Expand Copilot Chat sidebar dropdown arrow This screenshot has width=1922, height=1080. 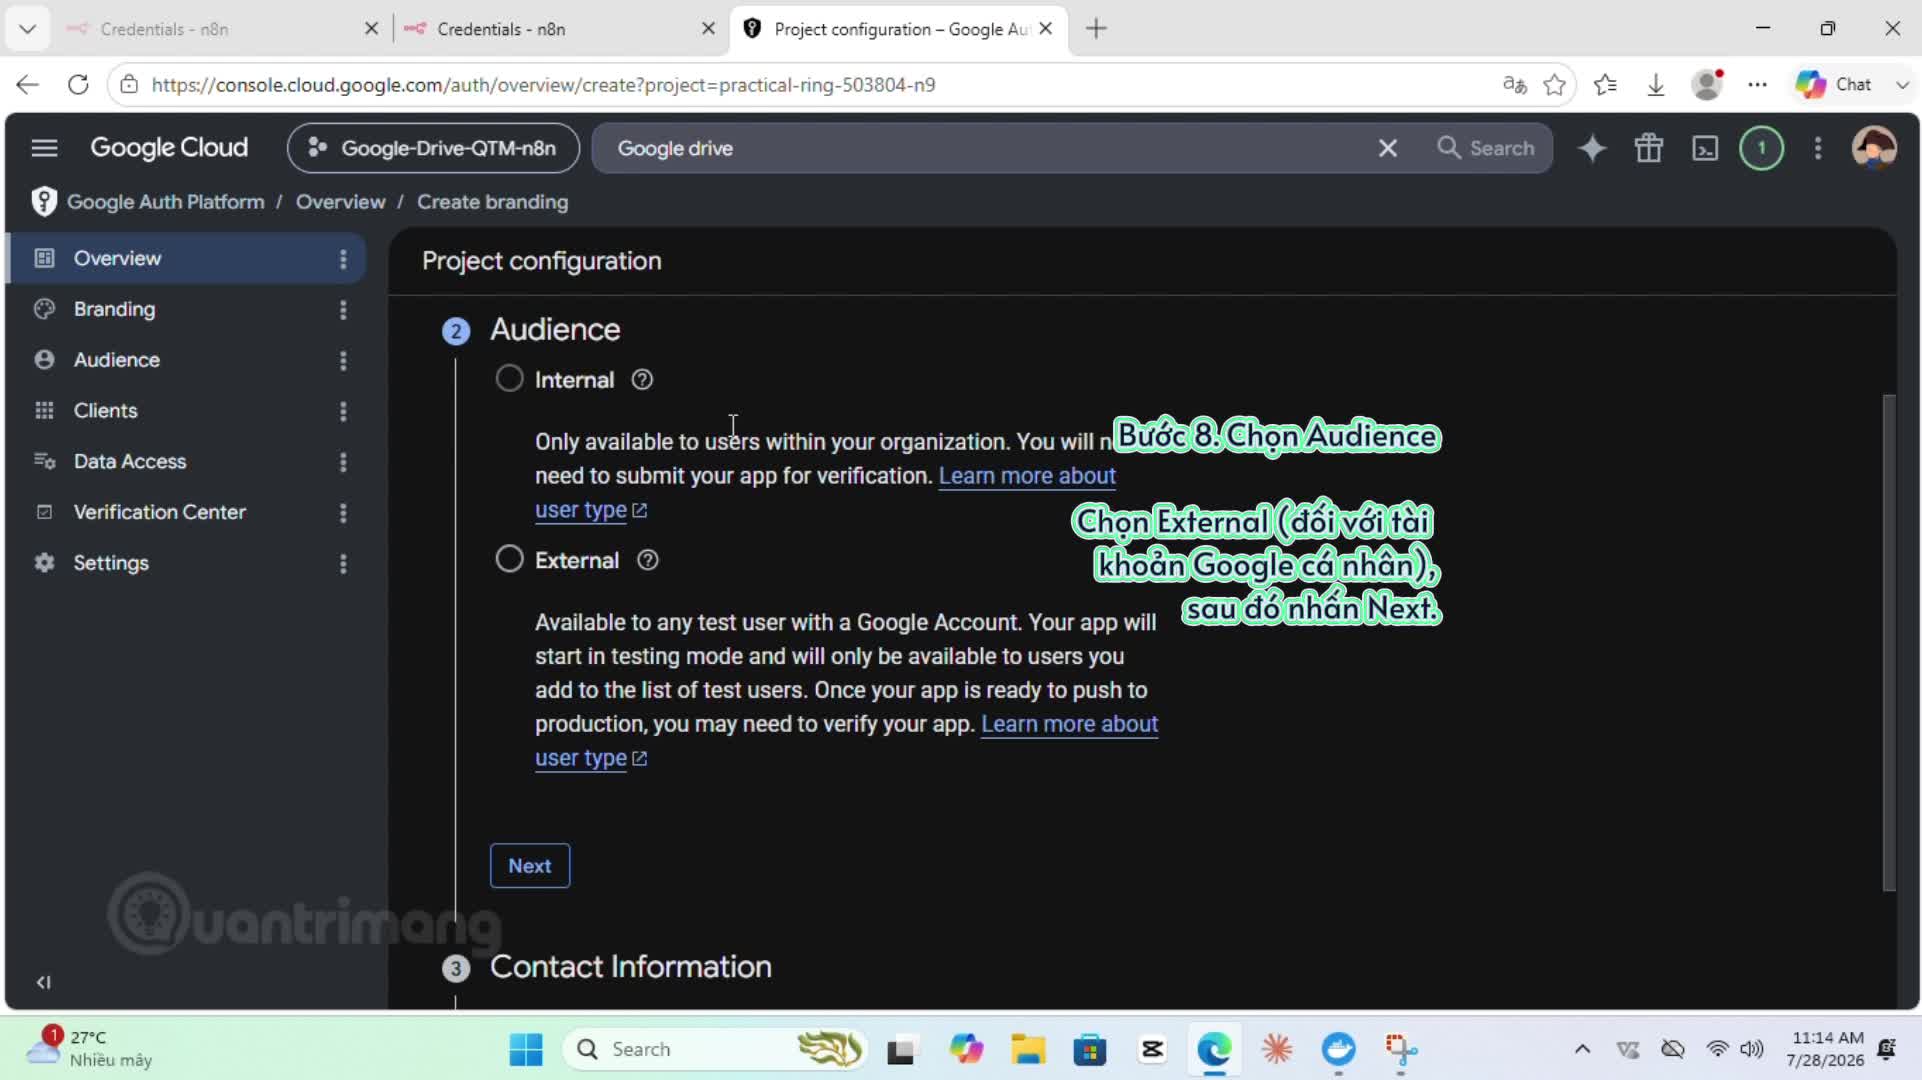[x=1901, y=85]
